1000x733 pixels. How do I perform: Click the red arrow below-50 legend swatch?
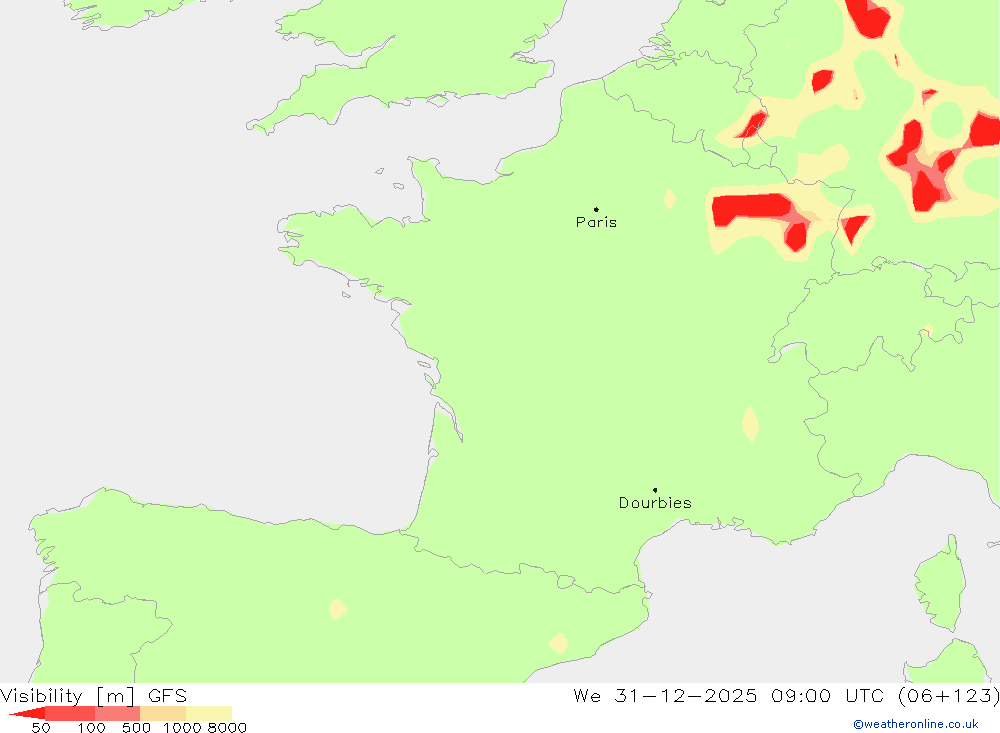27,713
